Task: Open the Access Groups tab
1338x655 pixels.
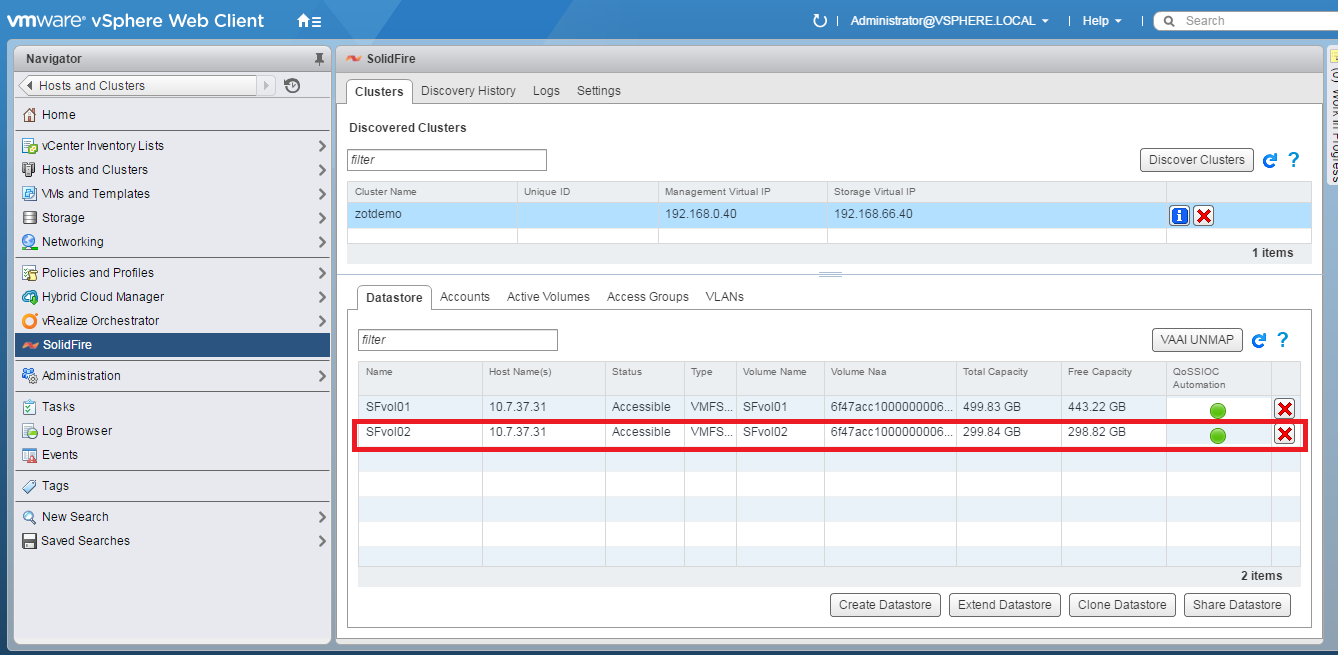Action: point(648,297)
